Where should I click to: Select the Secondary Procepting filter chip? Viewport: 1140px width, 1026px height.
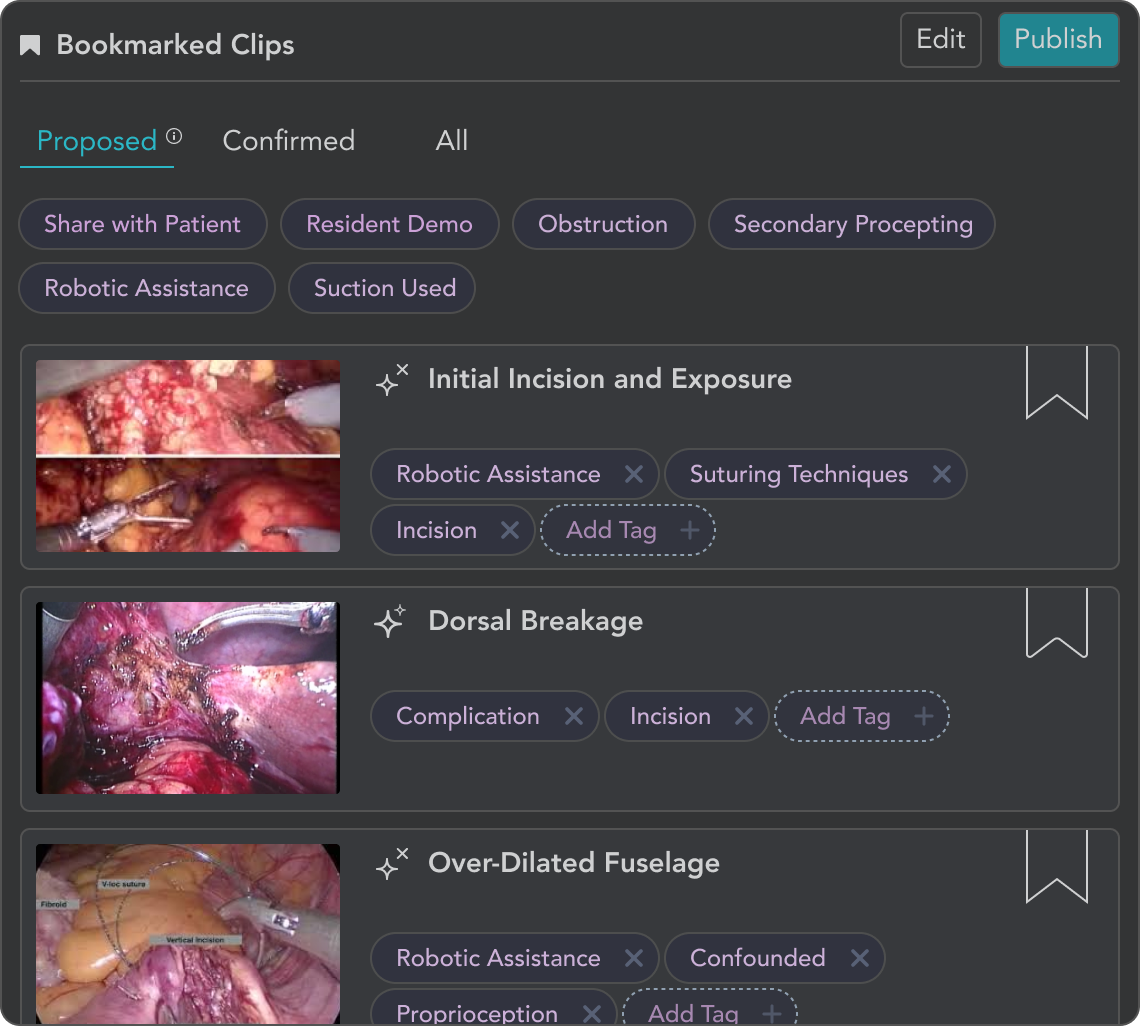[x=852, y=224]
